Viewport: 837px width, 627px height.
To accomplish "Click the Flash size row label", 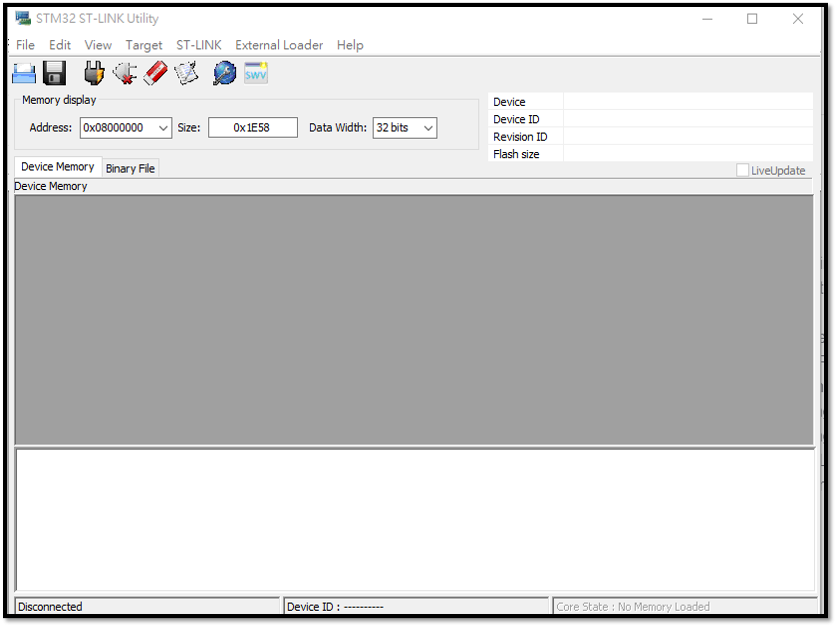I will (516, 154).
